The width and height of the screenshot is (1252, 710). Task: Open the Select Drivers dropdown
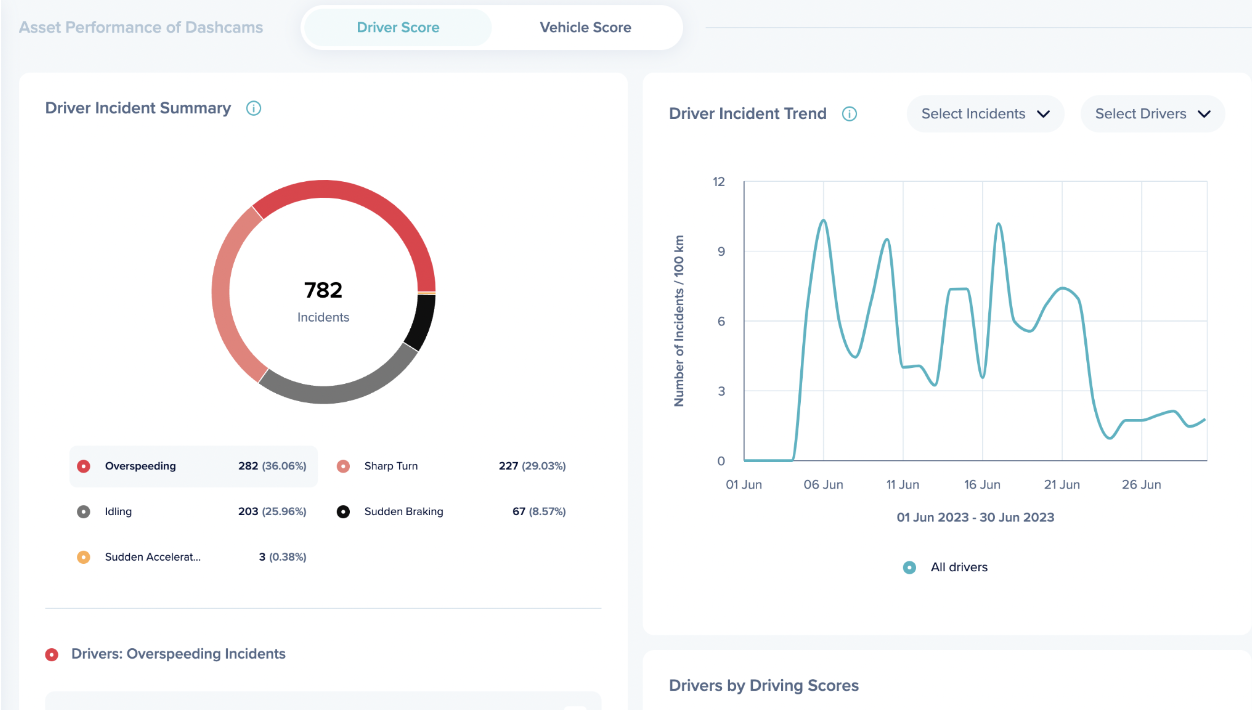tap(1153, 114)
